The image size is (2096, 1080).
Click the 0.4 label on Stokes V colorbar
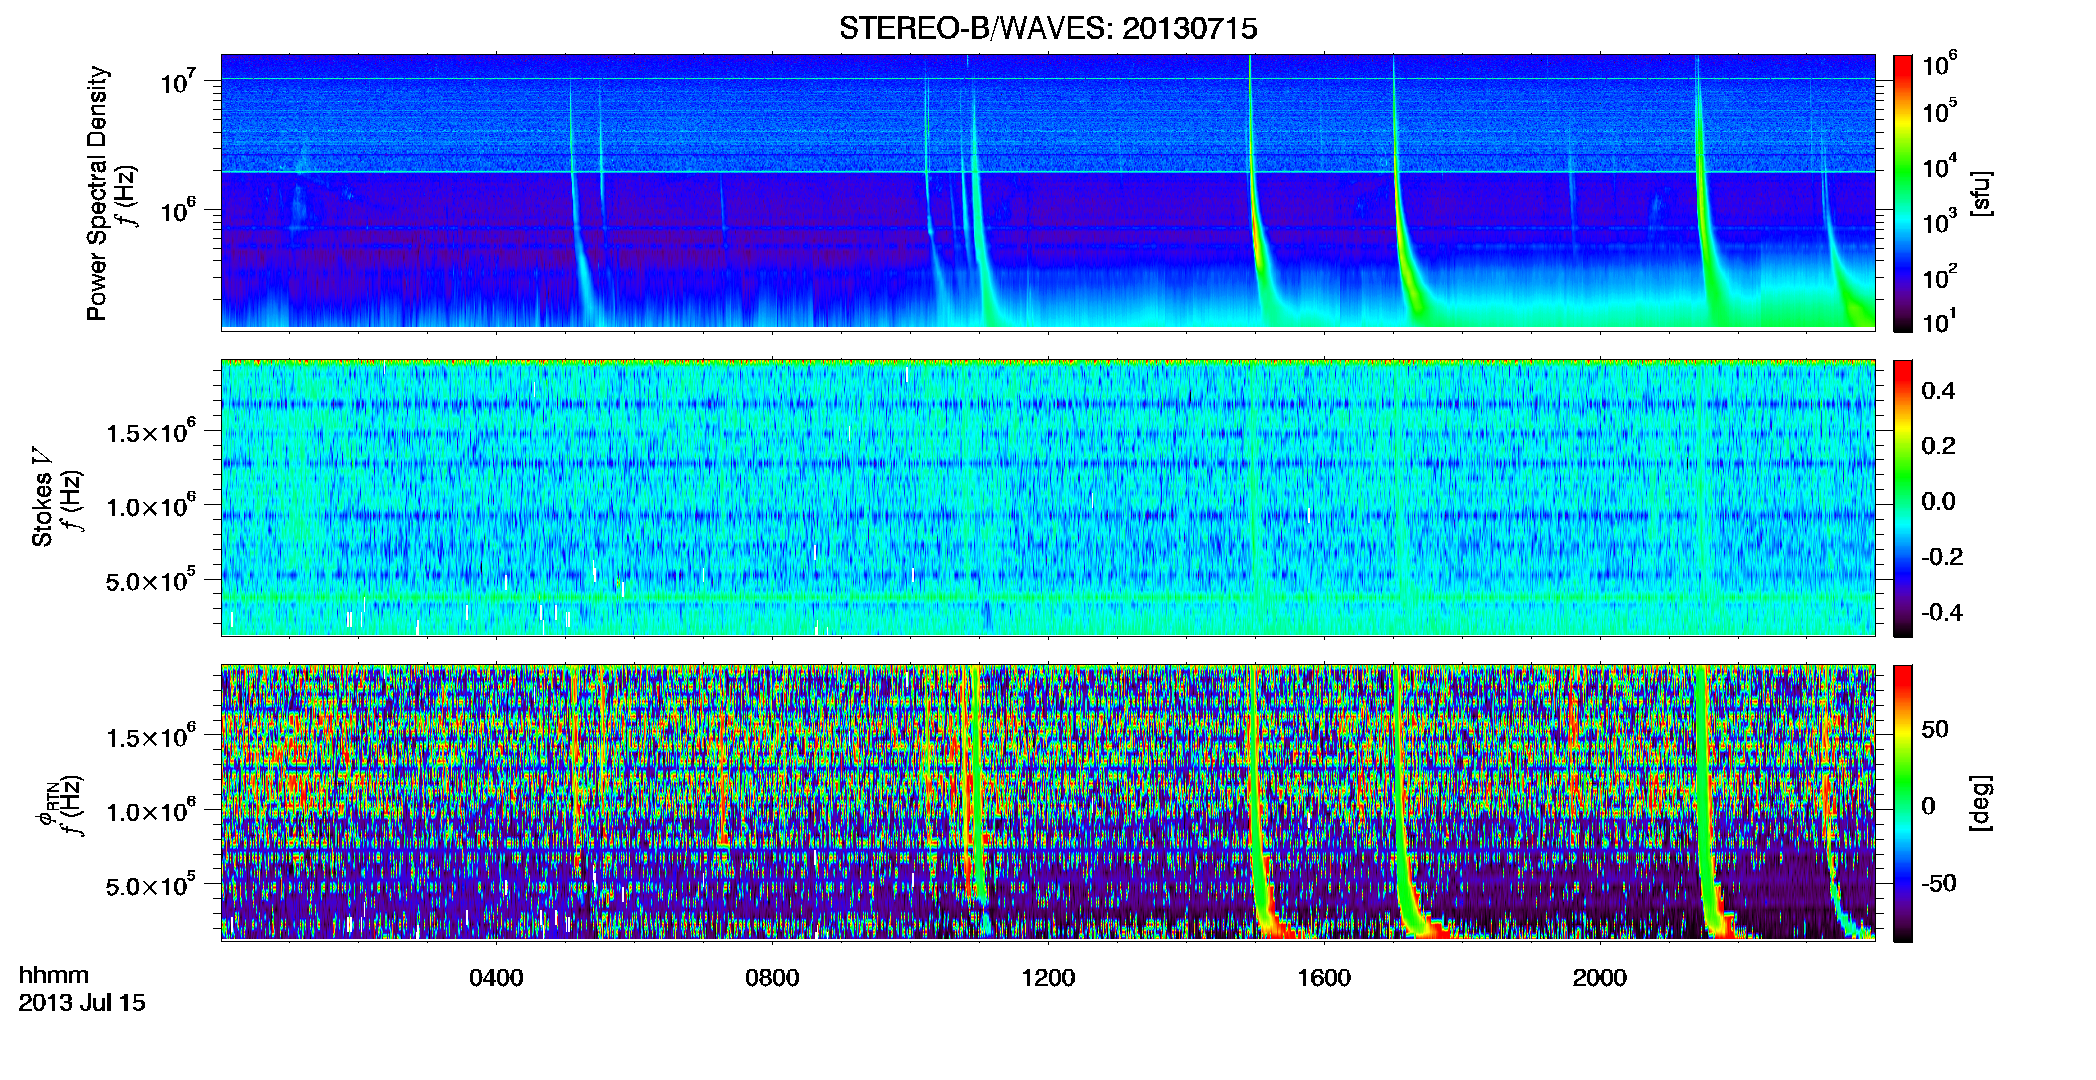pyautogui.click(x=1938, y=391)
